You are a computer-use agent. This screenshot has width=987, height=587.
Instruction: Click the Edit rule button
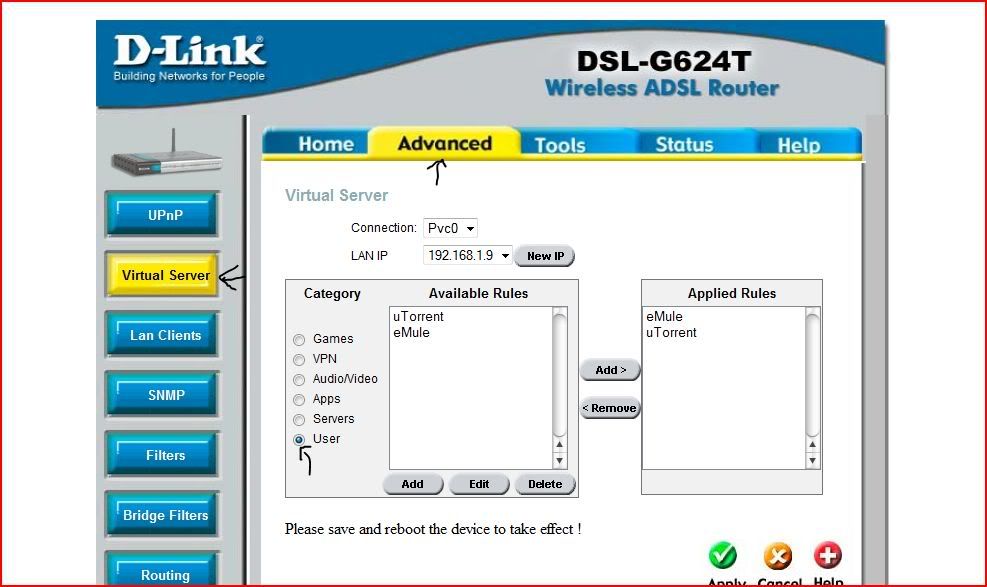pyautogui.click(x=479, y=484)
